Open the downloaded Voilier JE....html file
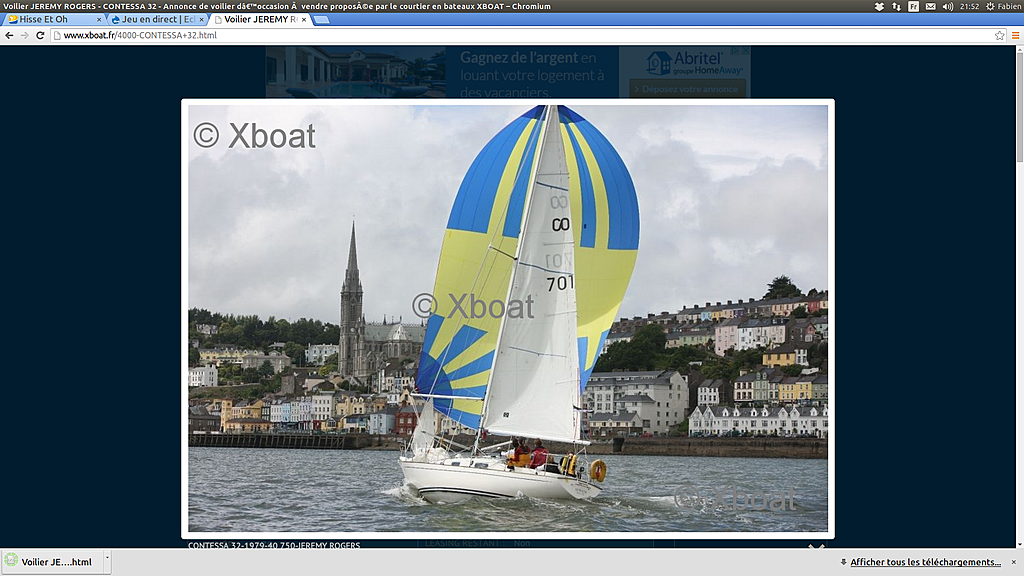The image size is (1024, 576). pos(52,562)
